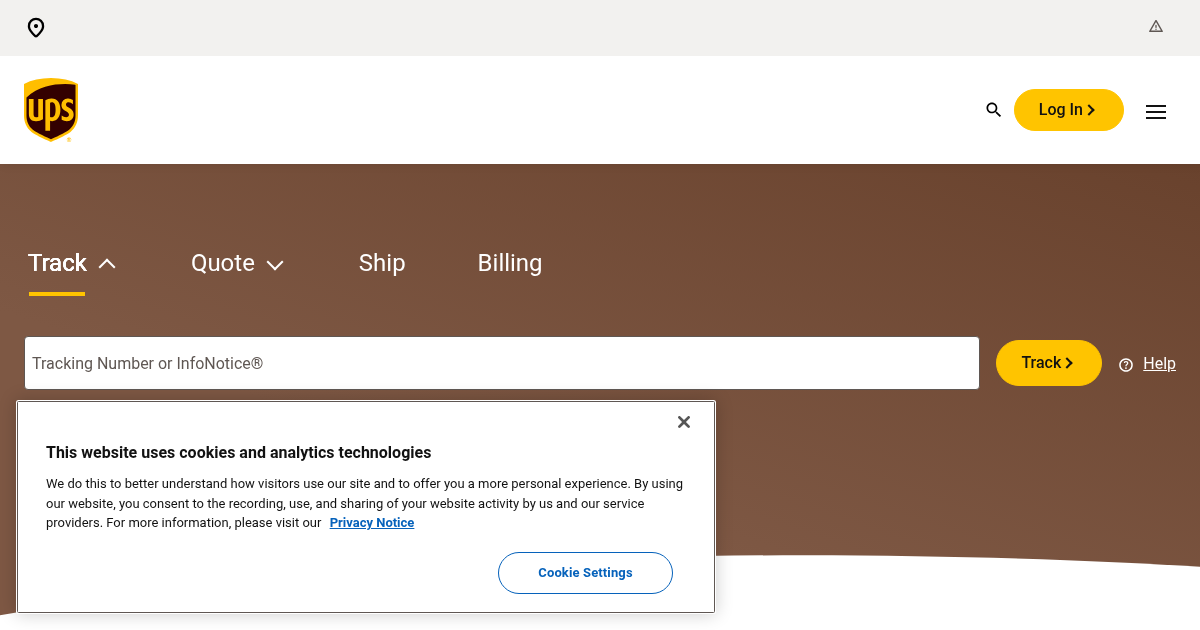Open the site search magnifier

coord(993,110)
